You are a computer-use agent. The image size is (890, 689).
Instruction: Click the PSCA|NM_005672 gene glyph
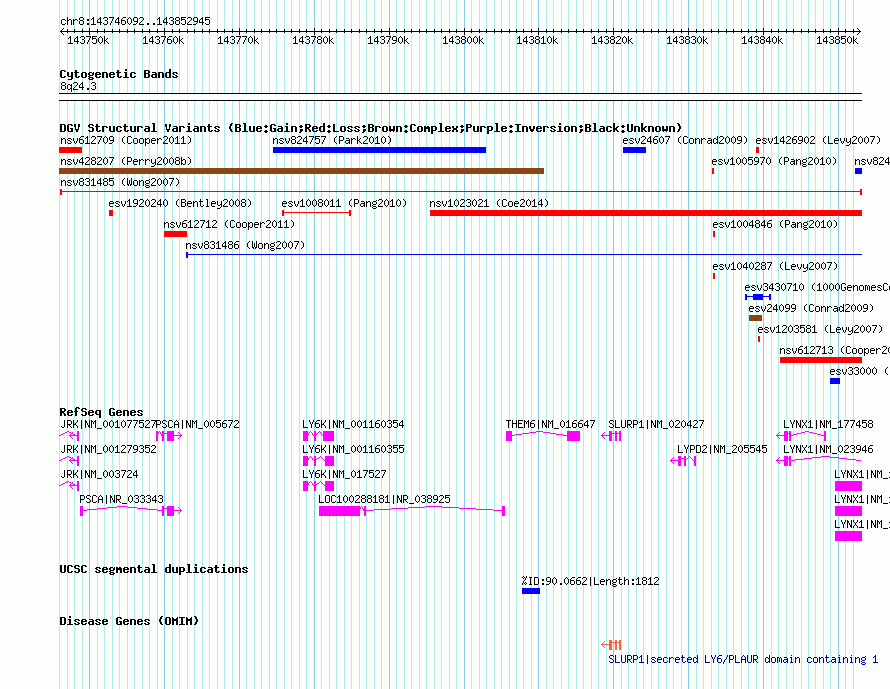click(x=169, y=436)
